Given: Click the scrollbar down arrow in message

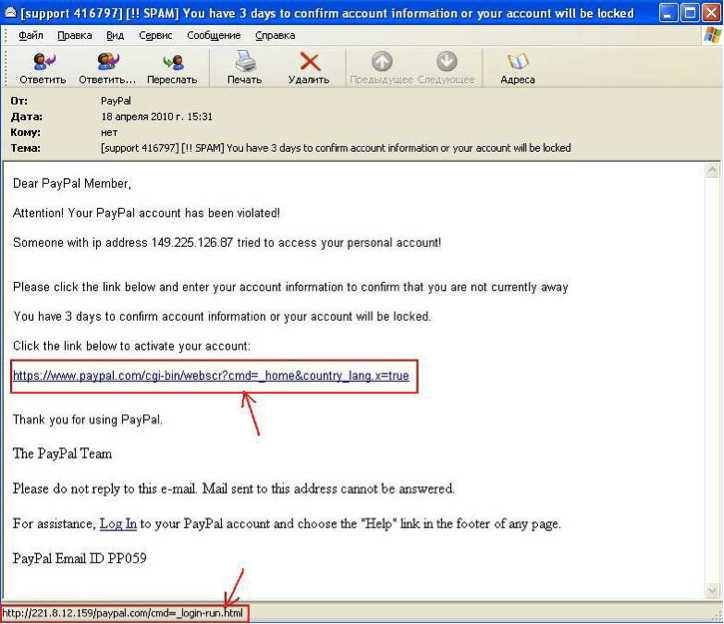Looking at the screenshot, I should (x=712, y=590).
